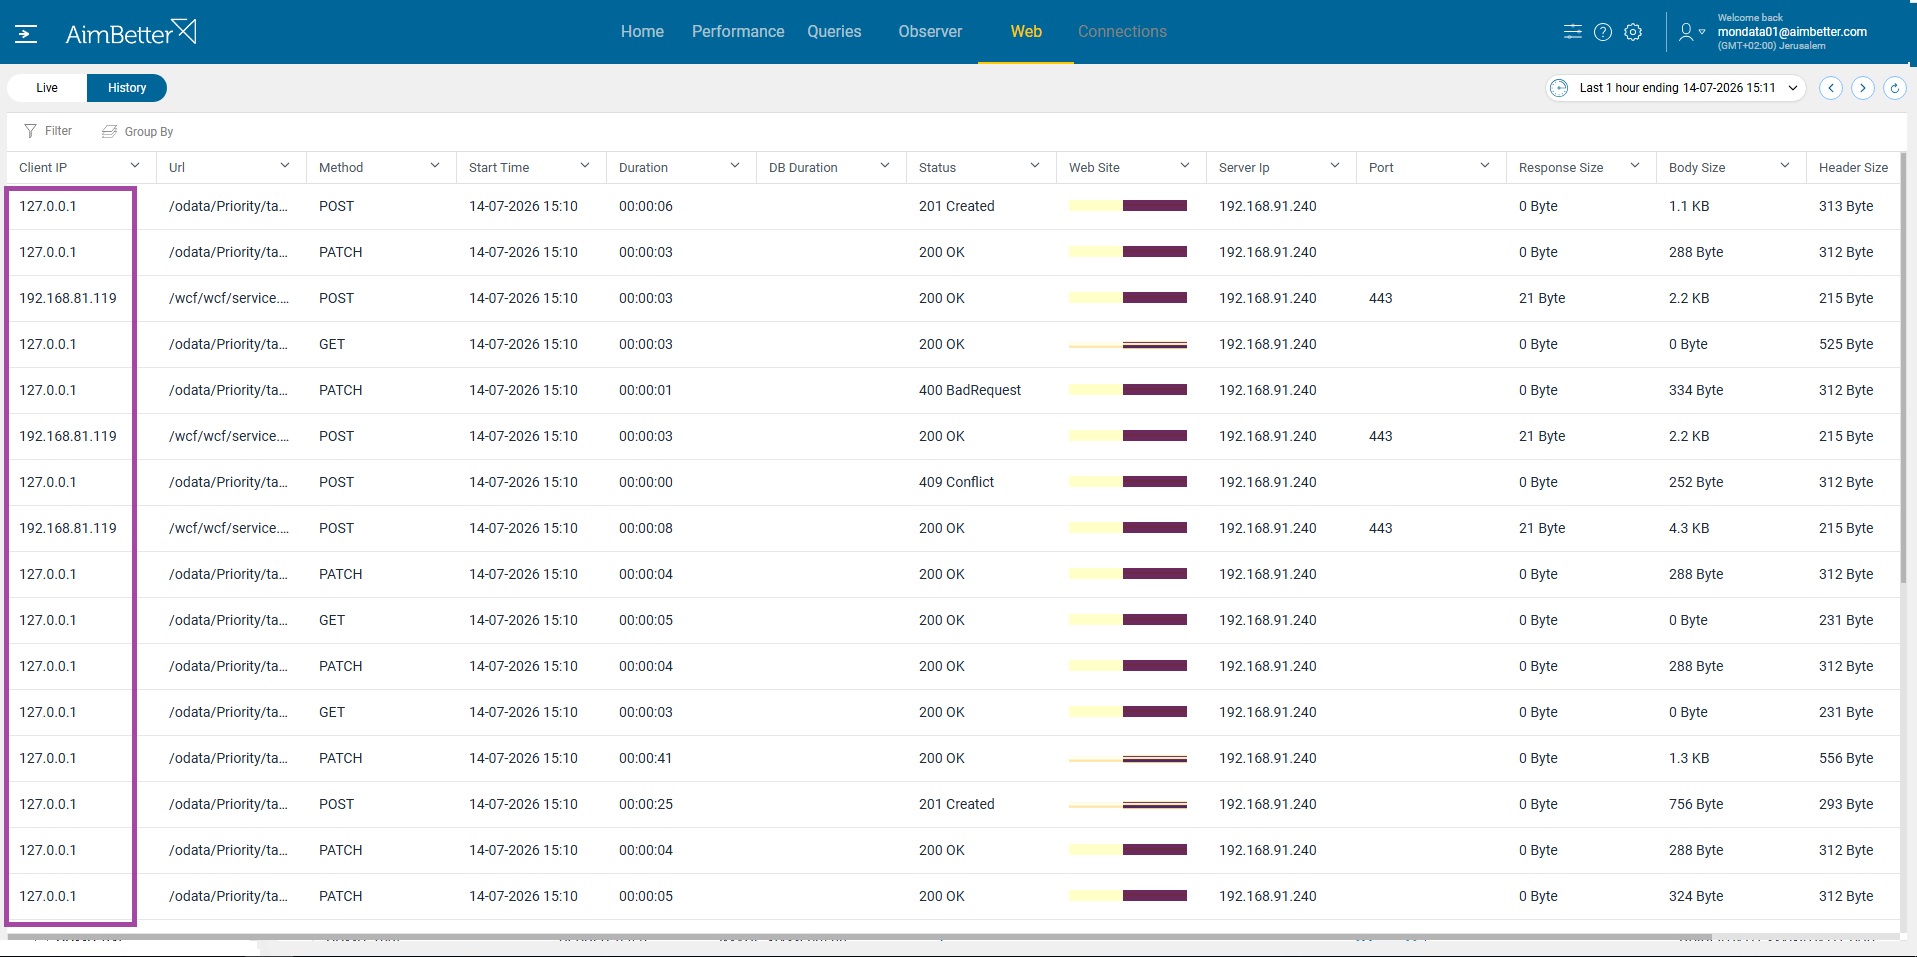Click the AimBetter logo
The width and height of the screenshot is (1917, 957).
coord(131,33)
